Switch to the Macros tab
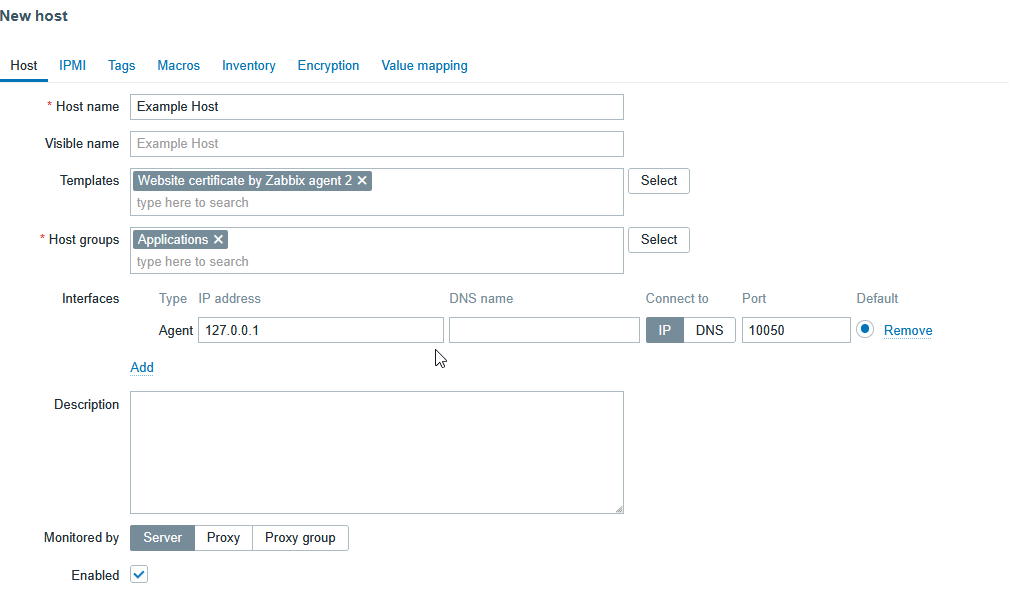This screenshot has height=592, width=1009. click(178, 66)
